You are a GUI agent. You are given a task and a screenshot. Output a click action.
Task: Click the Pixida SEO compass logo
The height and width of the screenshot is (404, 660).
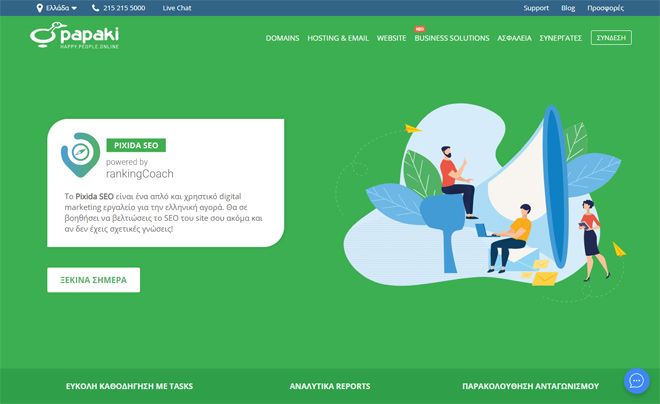(x=80, y=155)
